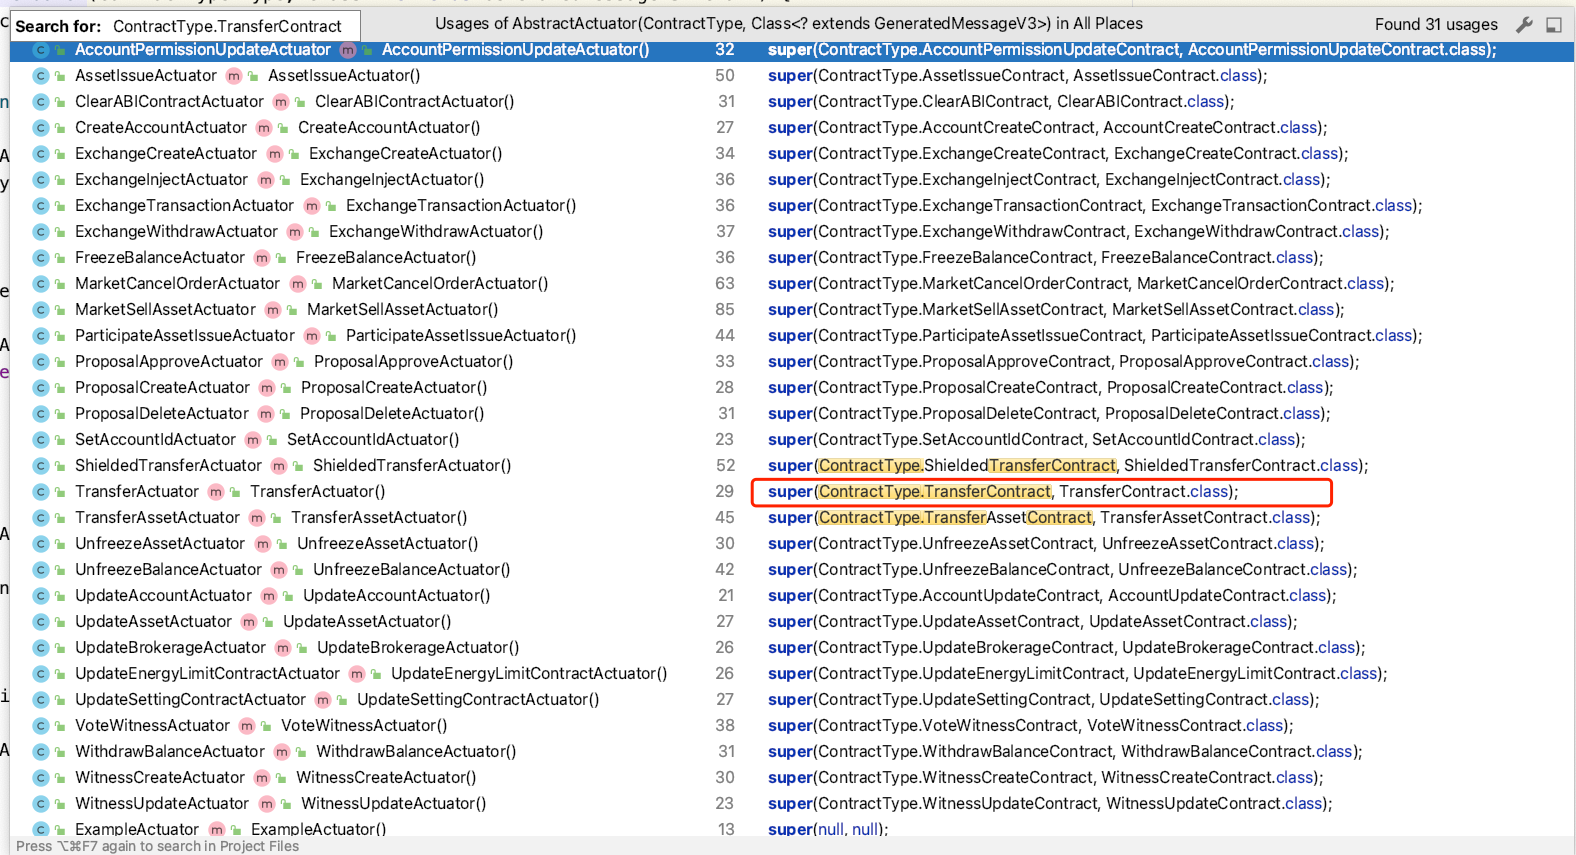The height and width of the screenshot is (855, 1576).
Task: Click class icon beside ExchangeTransactionActuator
Action: click(x=41, y=206)
